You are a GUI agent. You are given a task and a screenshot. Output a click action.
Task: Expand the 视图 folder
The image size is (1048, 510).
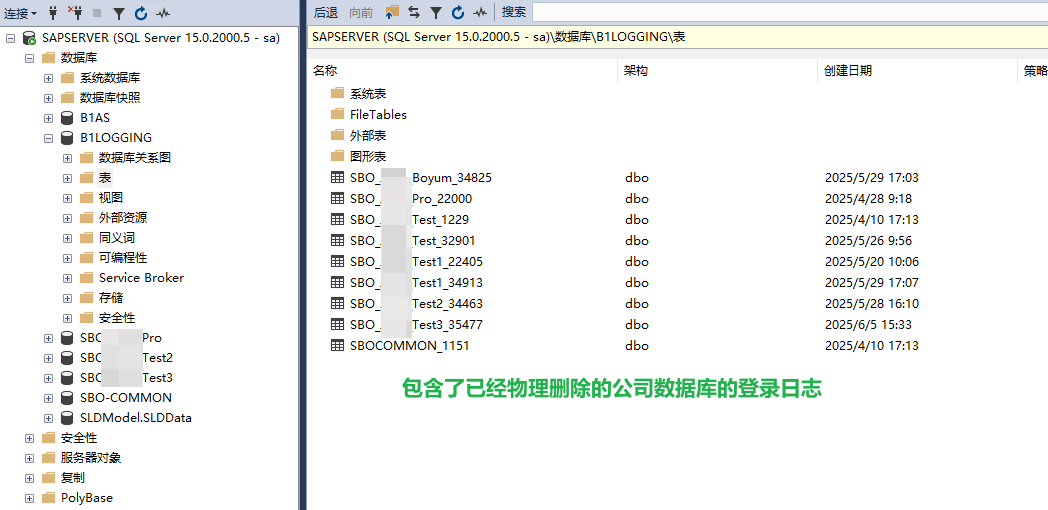click(x=67, y=199)
